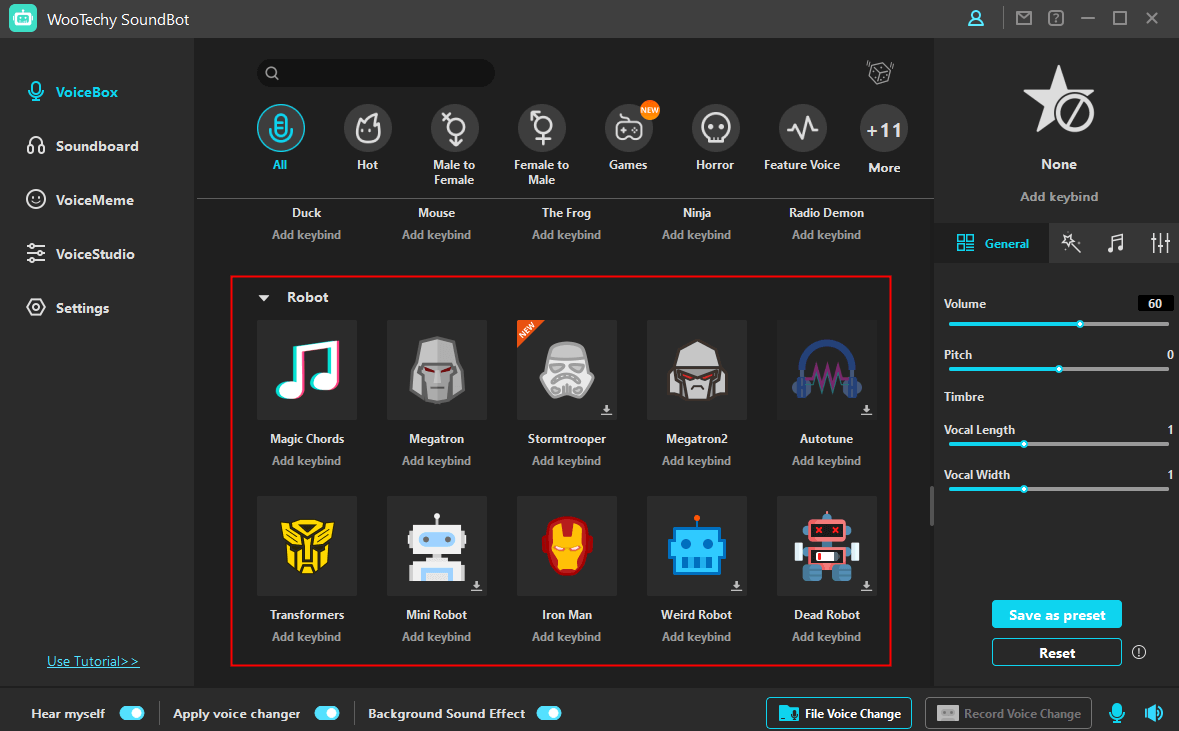Open the equalizer sliders tab
This screenshot has width=1179, height=731.
(1160, 243)
